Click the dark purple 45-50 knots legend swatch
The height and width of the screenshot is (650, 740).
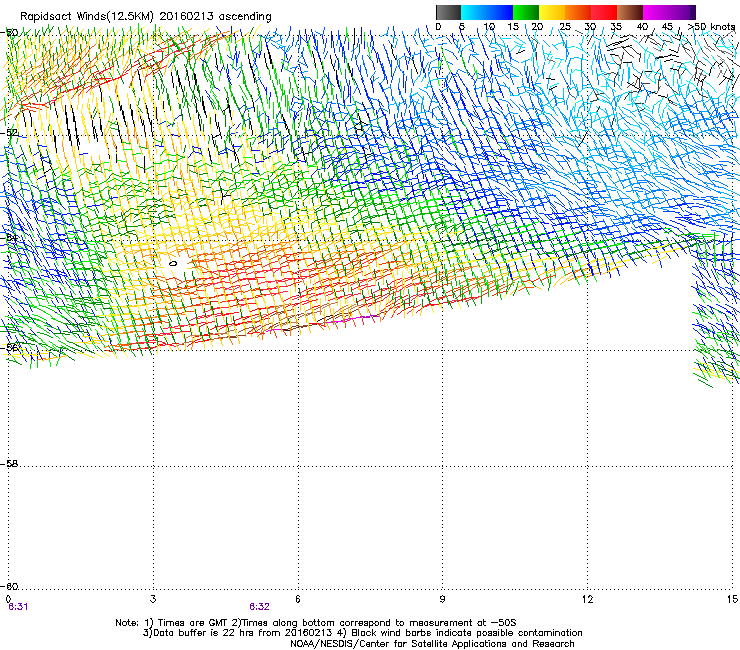682,12
